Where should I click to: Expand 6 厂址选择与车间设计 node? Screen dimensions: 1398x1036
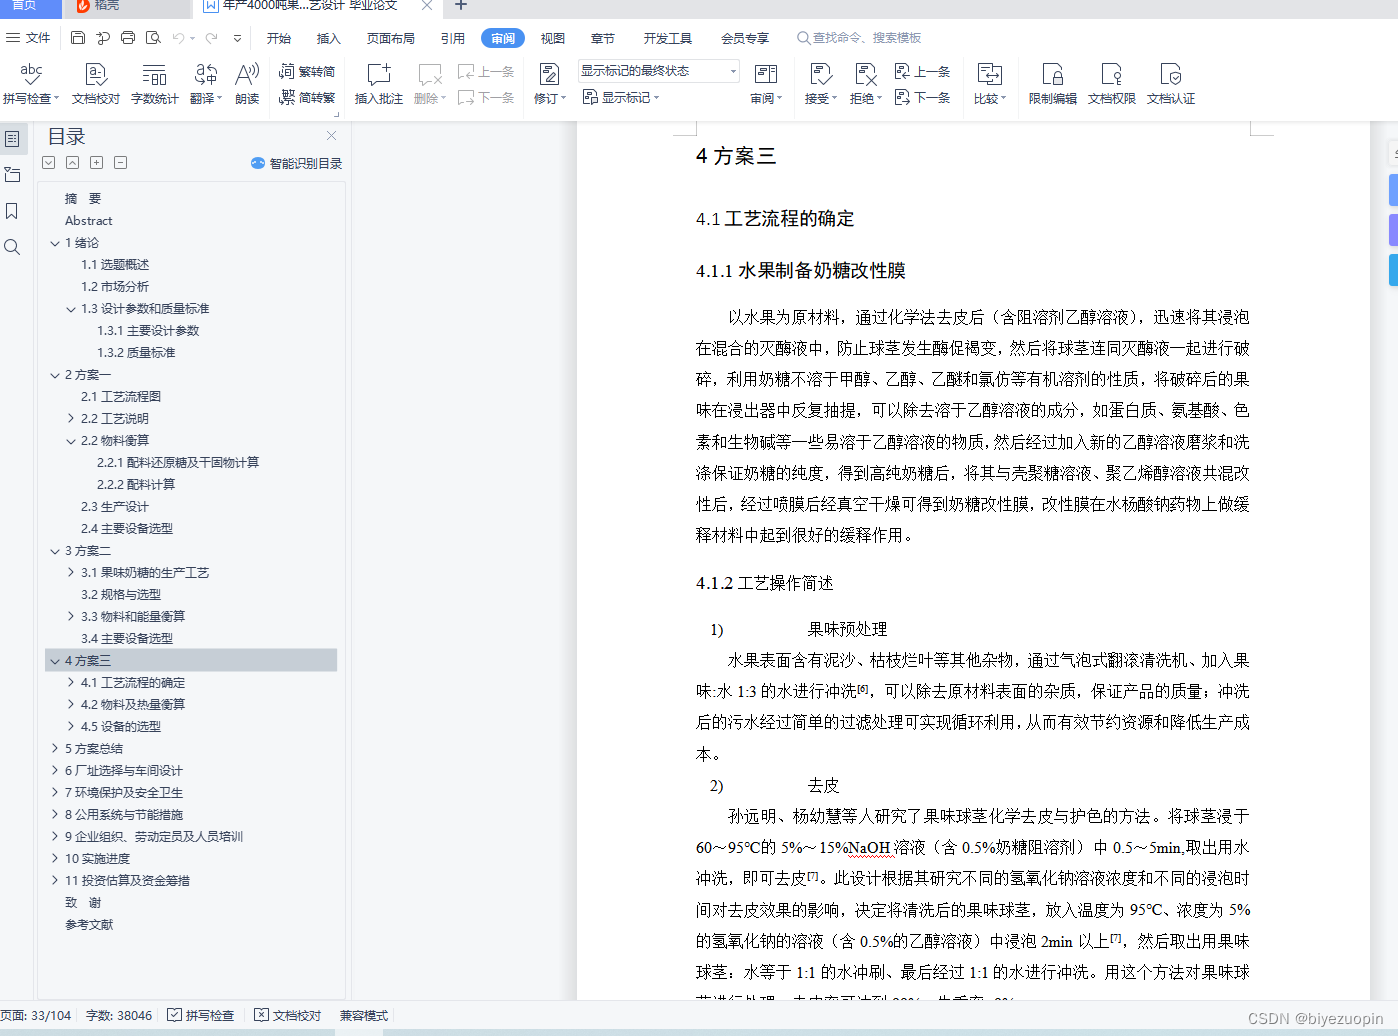click(55, 771)
